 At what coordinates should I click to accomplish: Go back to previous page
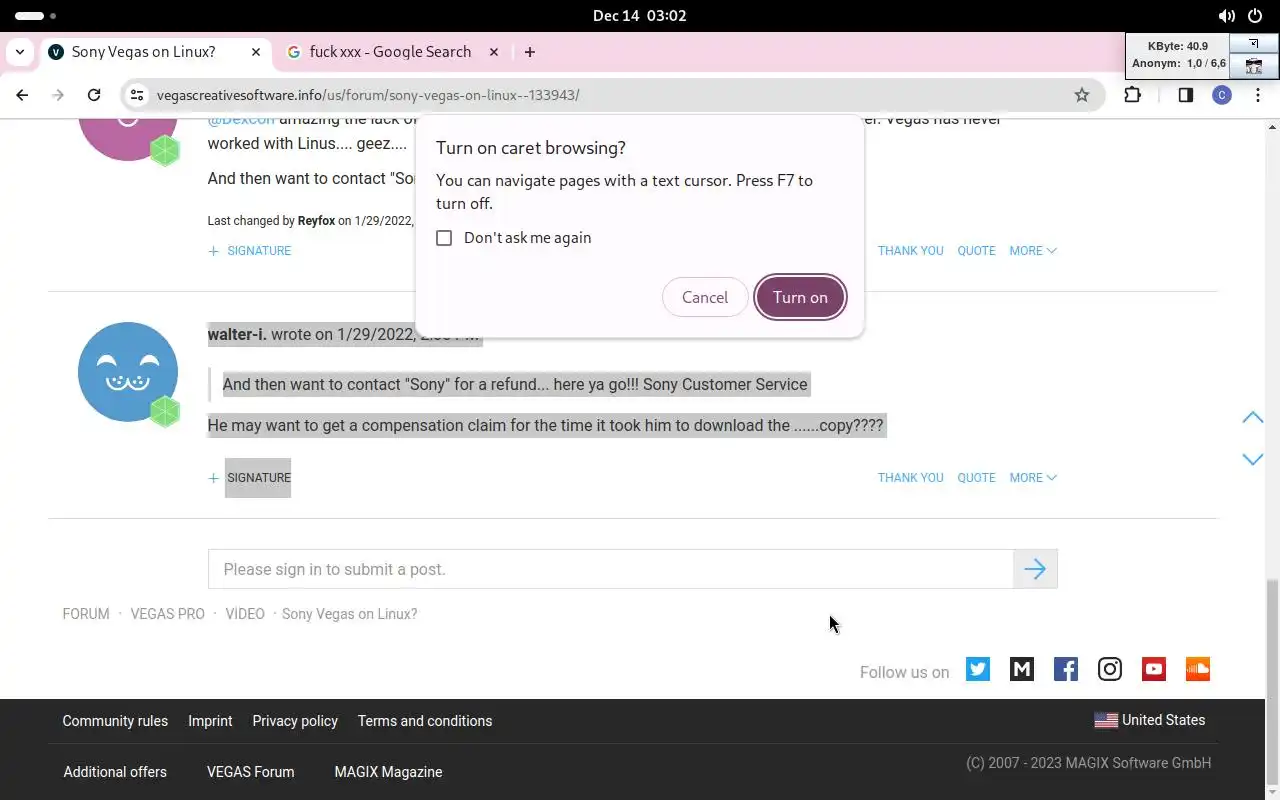pos(22,95)
